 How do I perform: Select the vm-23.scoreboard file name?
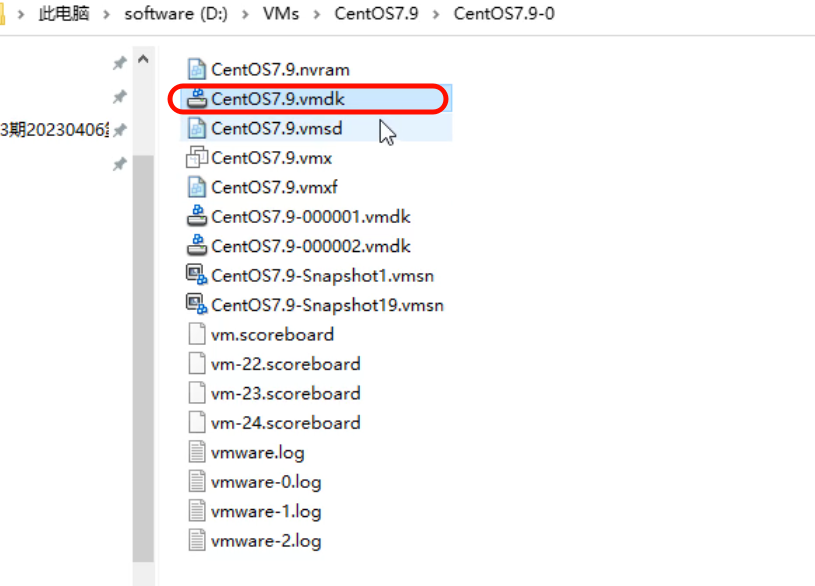(x=286, y=394)
